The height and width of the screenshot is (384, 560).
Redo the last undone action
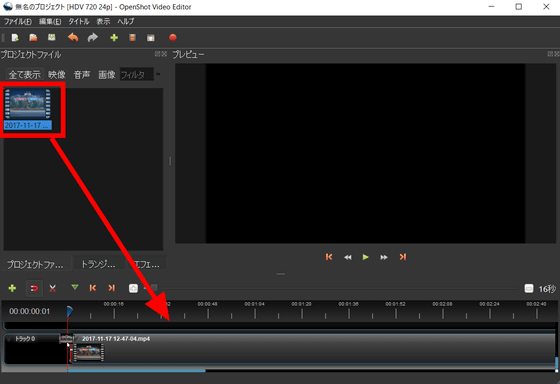93,37
